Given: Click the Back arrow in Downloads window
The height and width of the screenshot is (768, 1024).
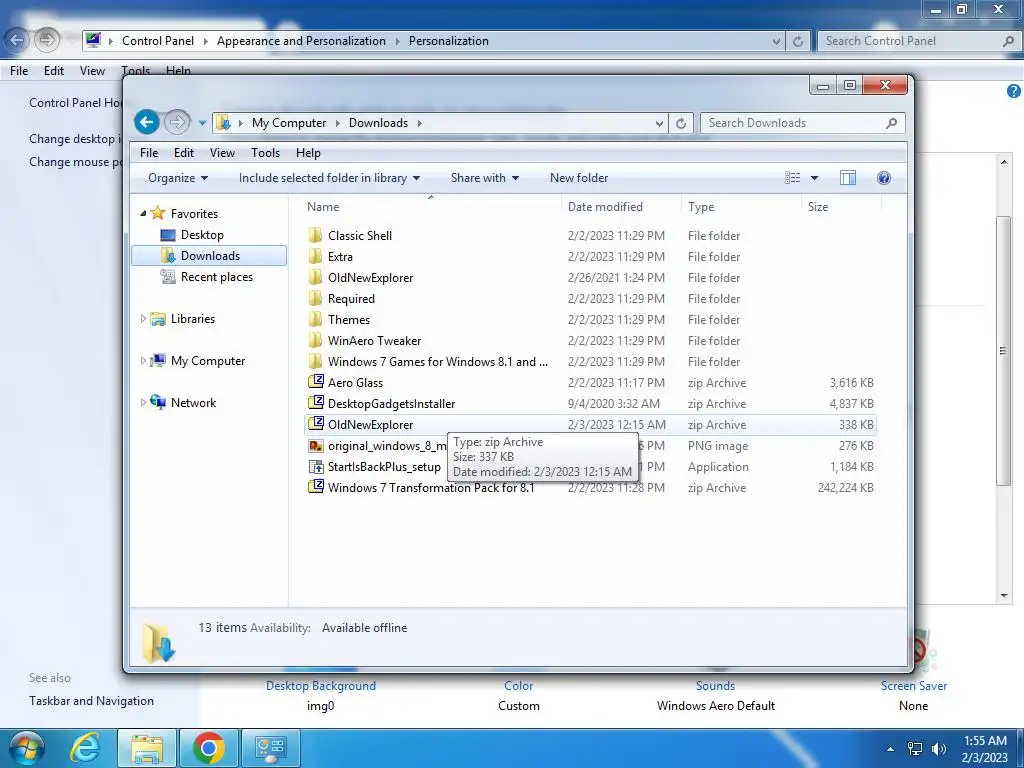Looking at the screenshot, I should pos(147,122).
